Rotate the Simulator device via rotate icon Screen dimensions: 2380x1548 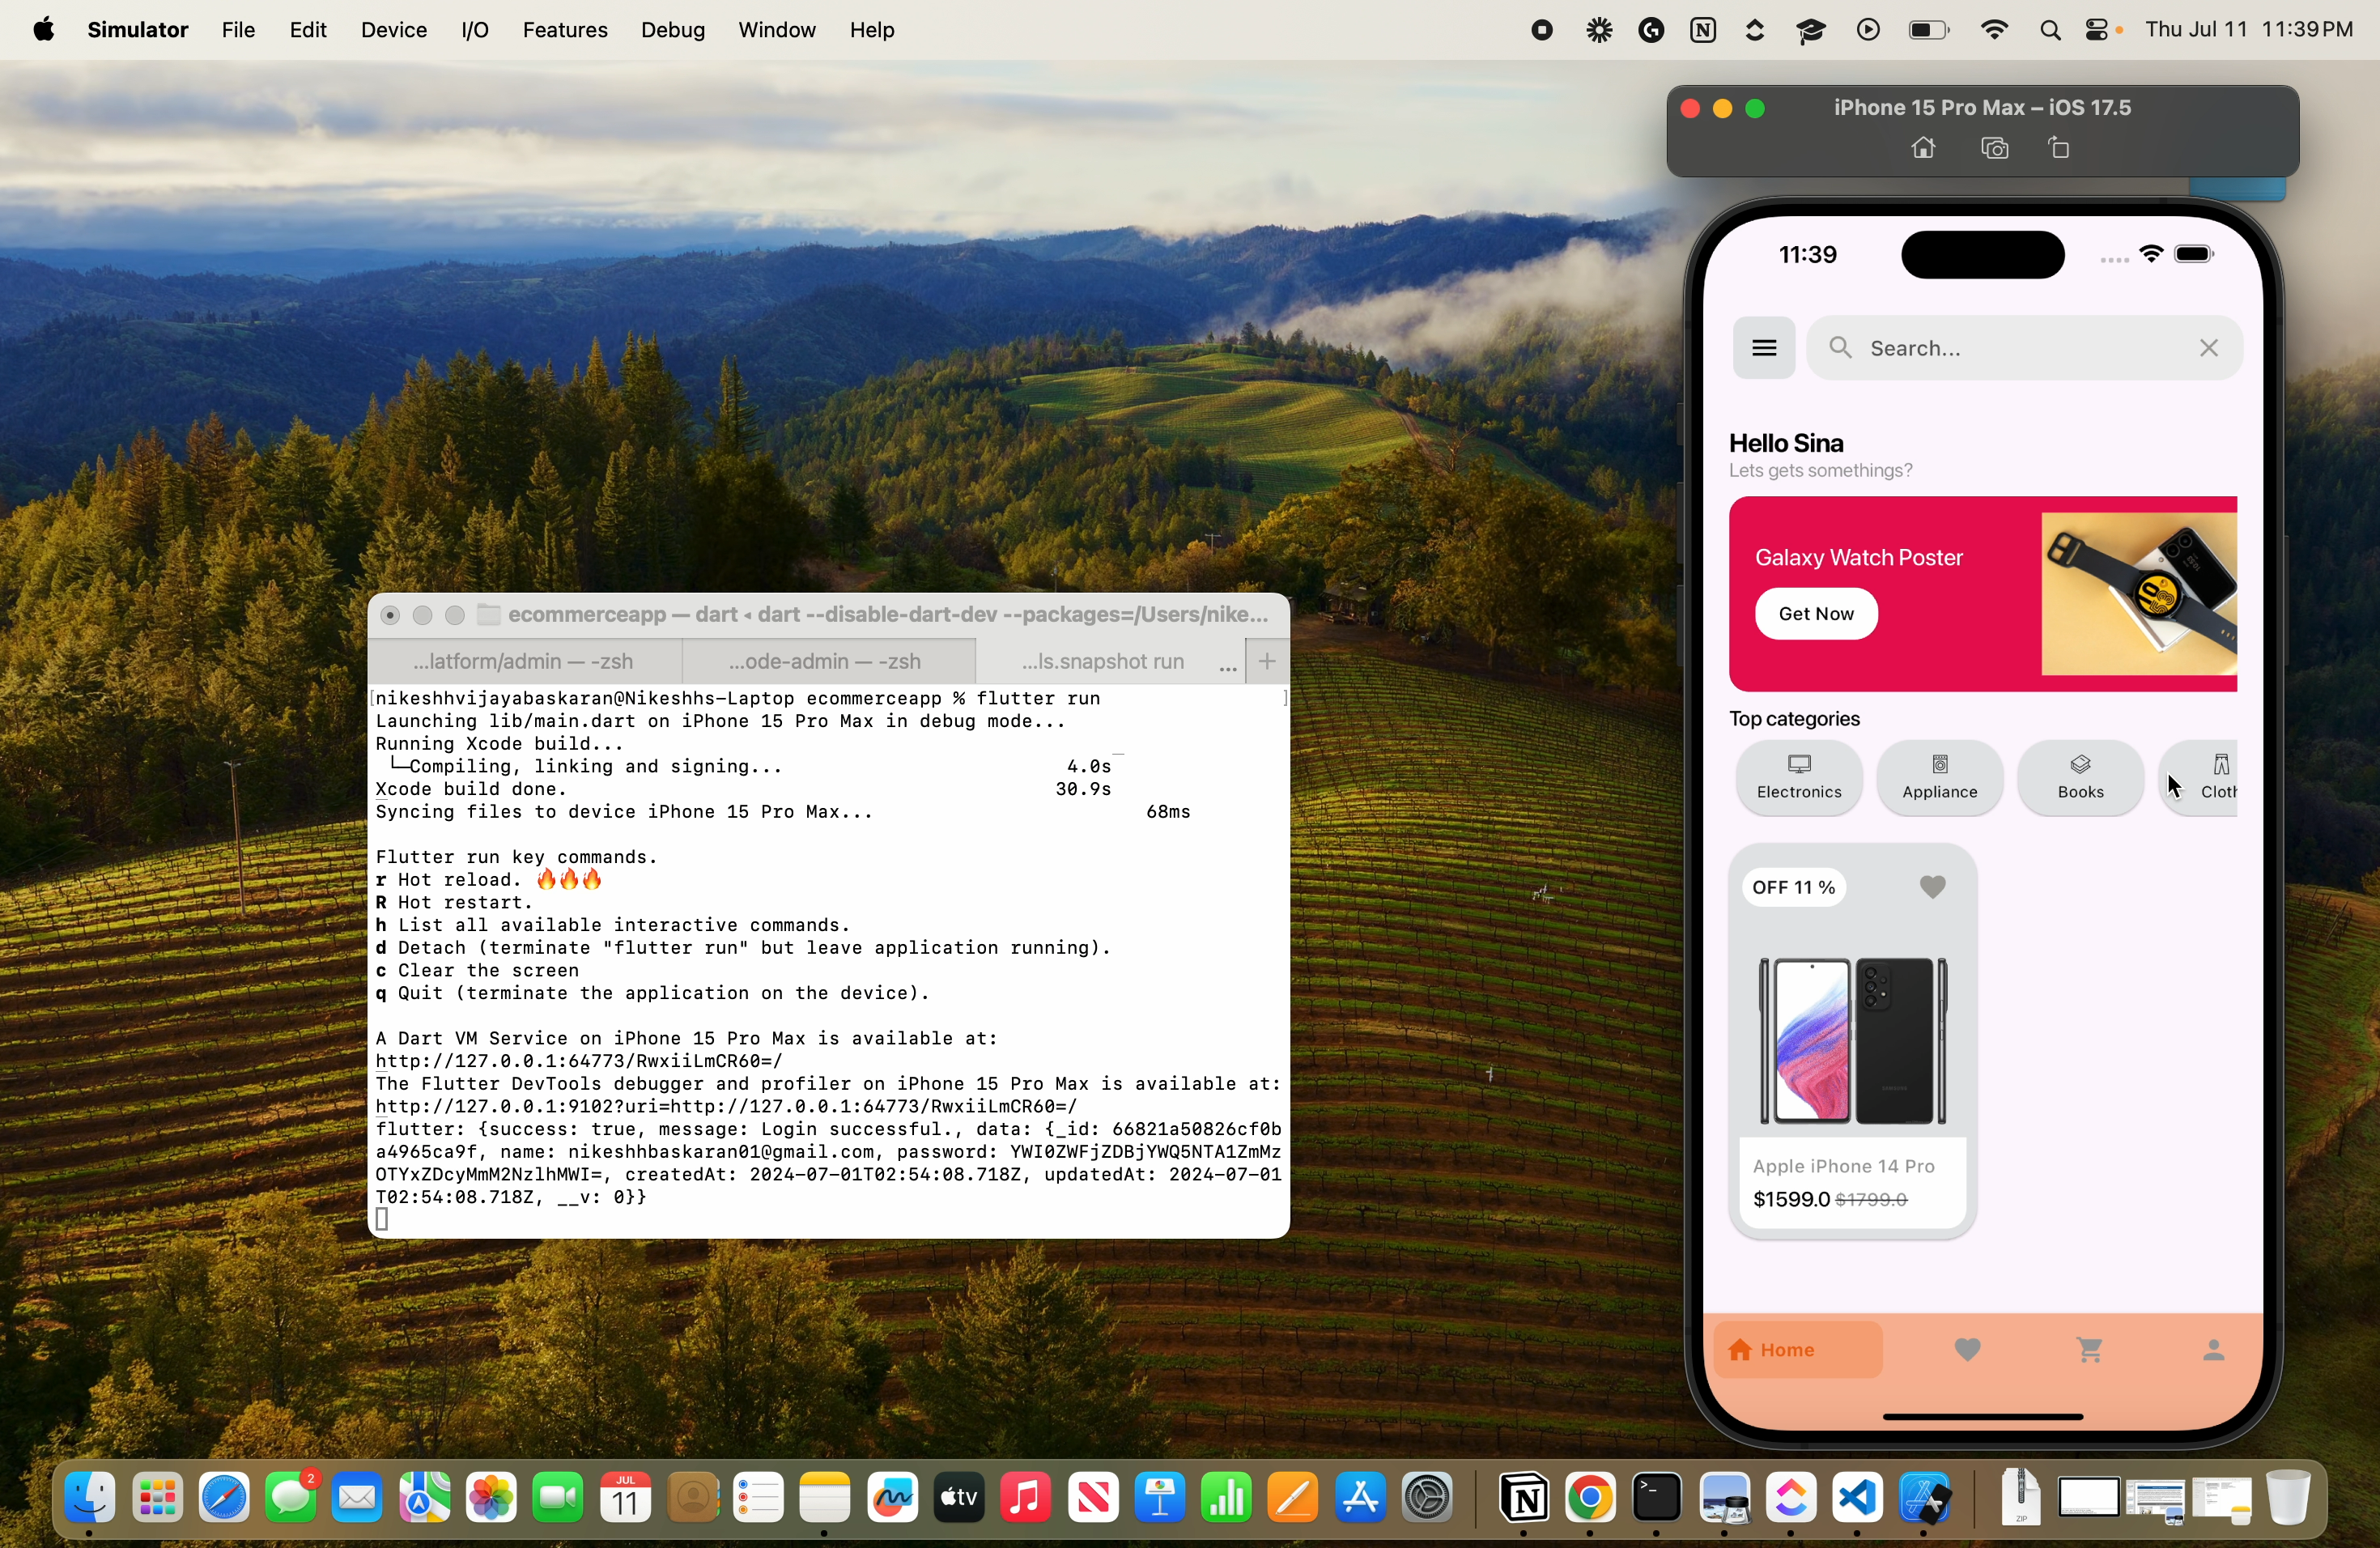click(2059, 149)
